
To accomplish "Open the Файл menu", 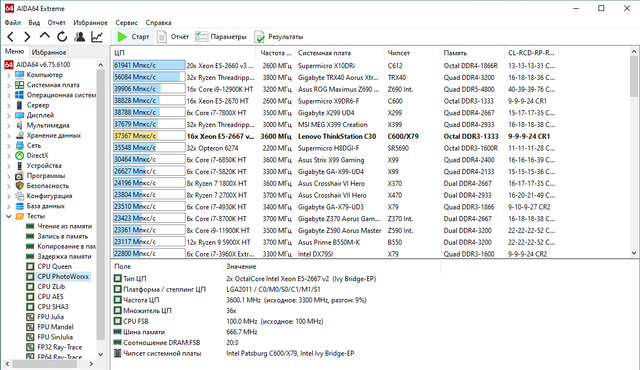I will tap(13, 22).
